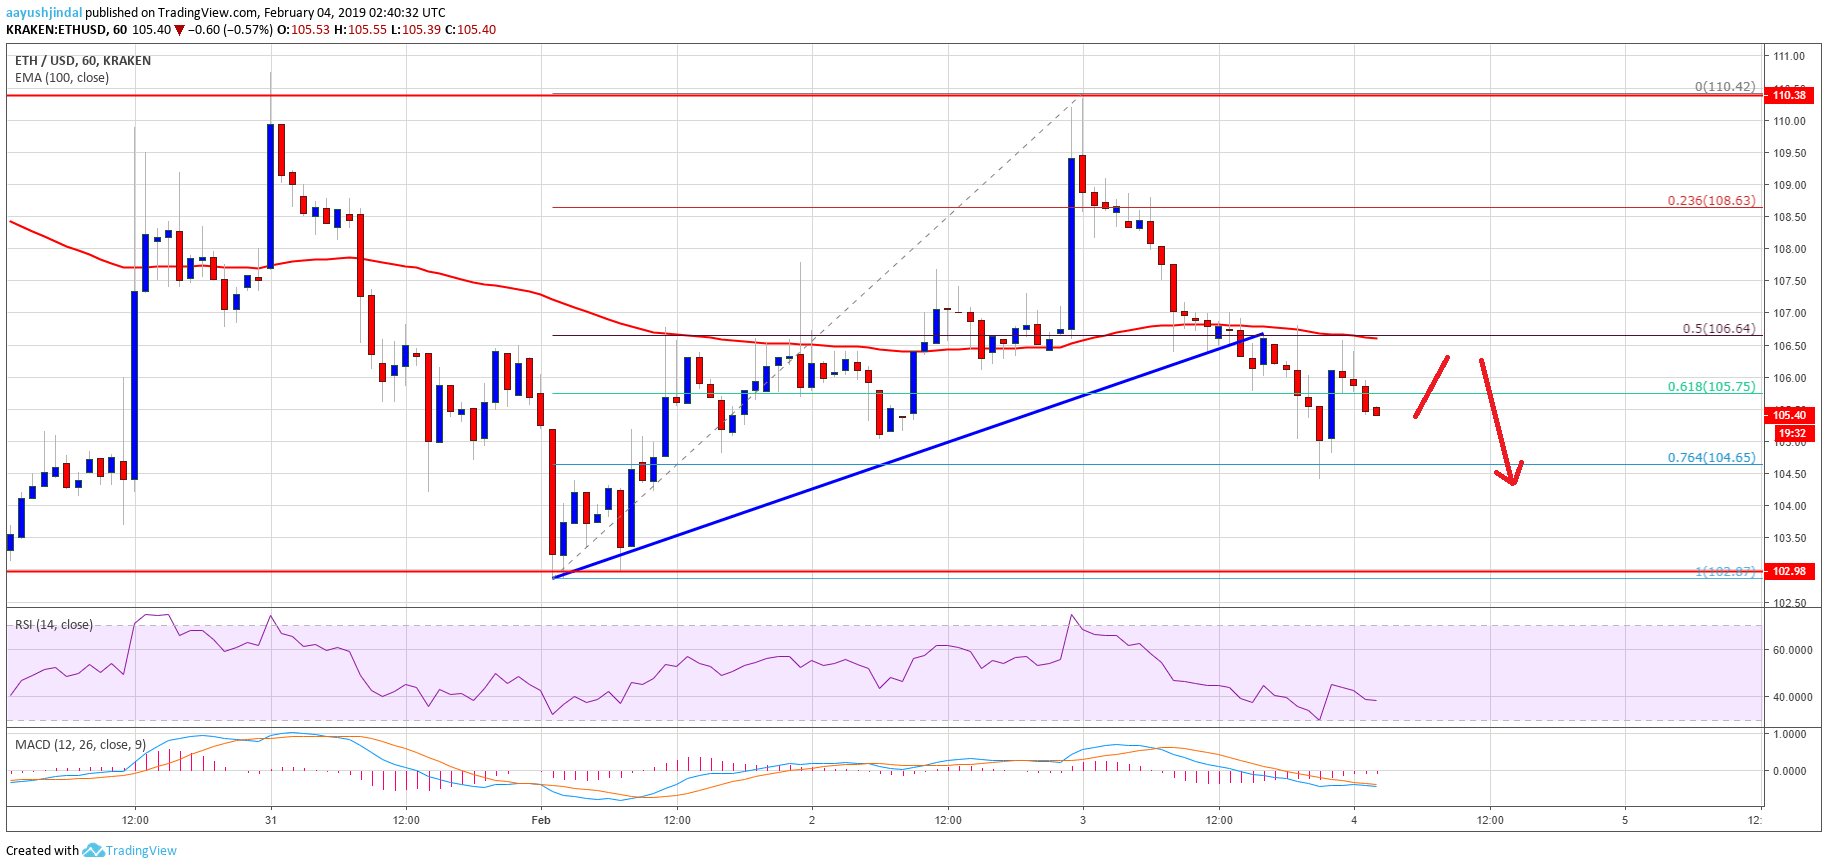Viewport: 1828px width, 868px height.
Task: Click the MACD (12, 26, close, 9) label
Action: click(80, 745)
